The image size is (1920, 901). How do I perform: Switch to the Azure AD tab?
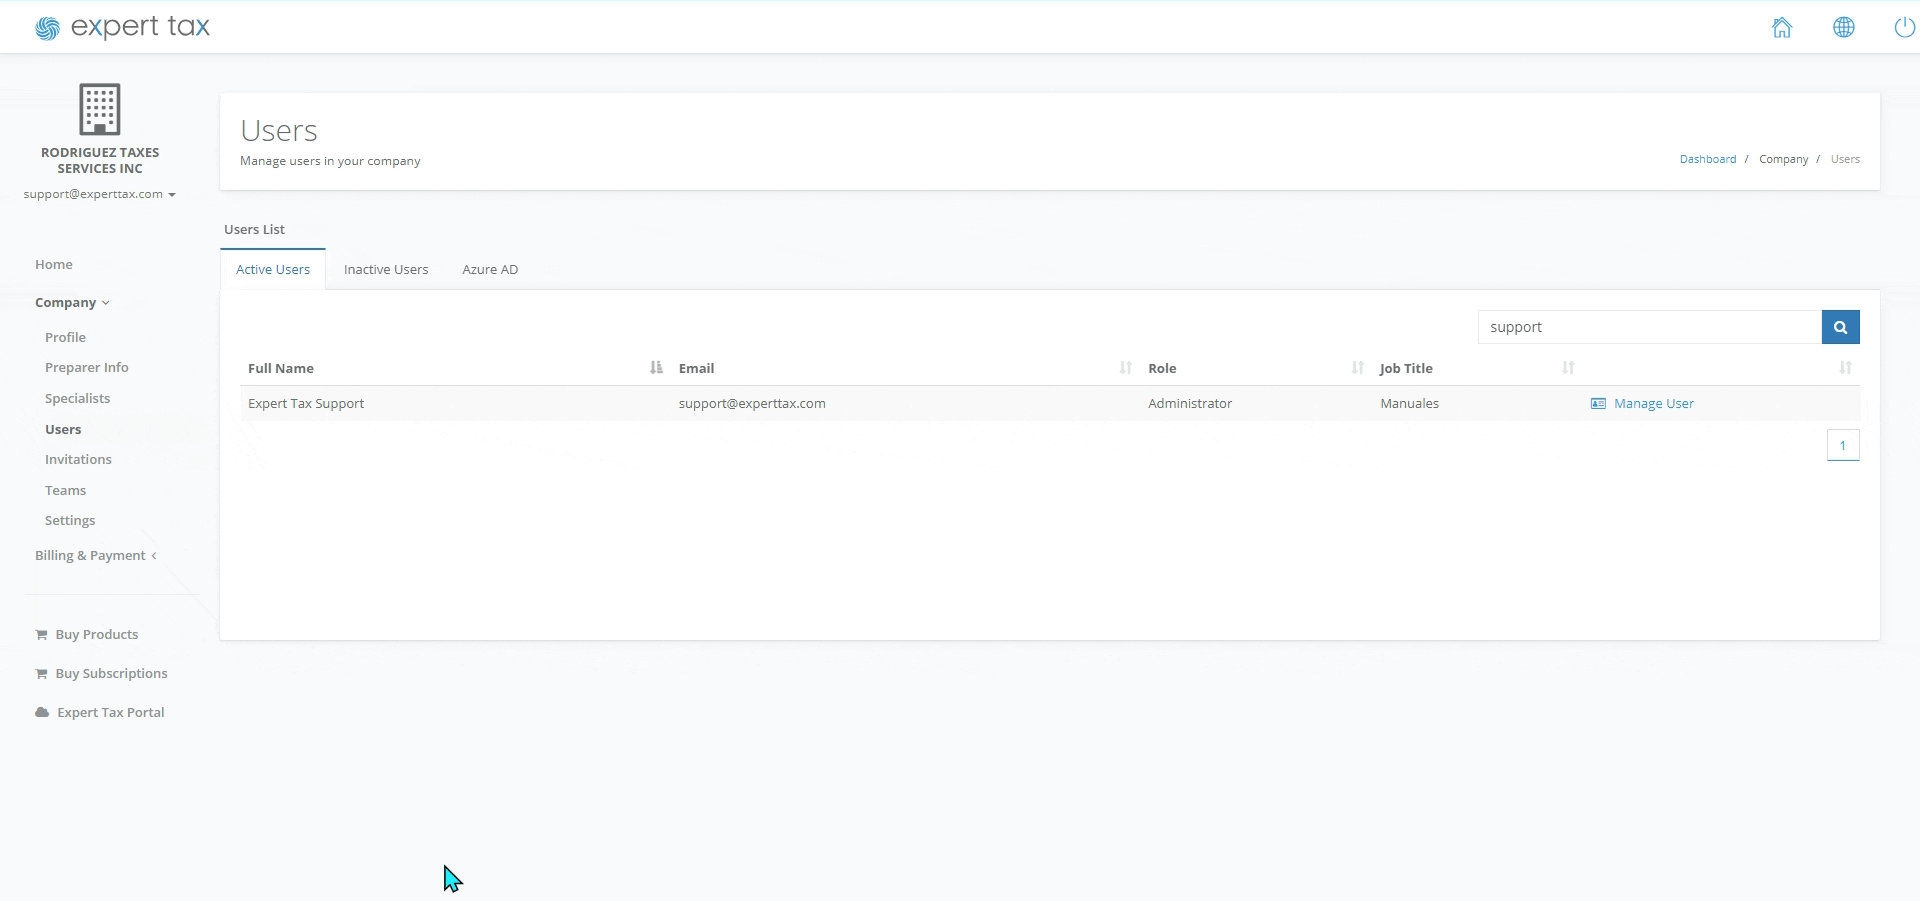[x=490, y=270]
